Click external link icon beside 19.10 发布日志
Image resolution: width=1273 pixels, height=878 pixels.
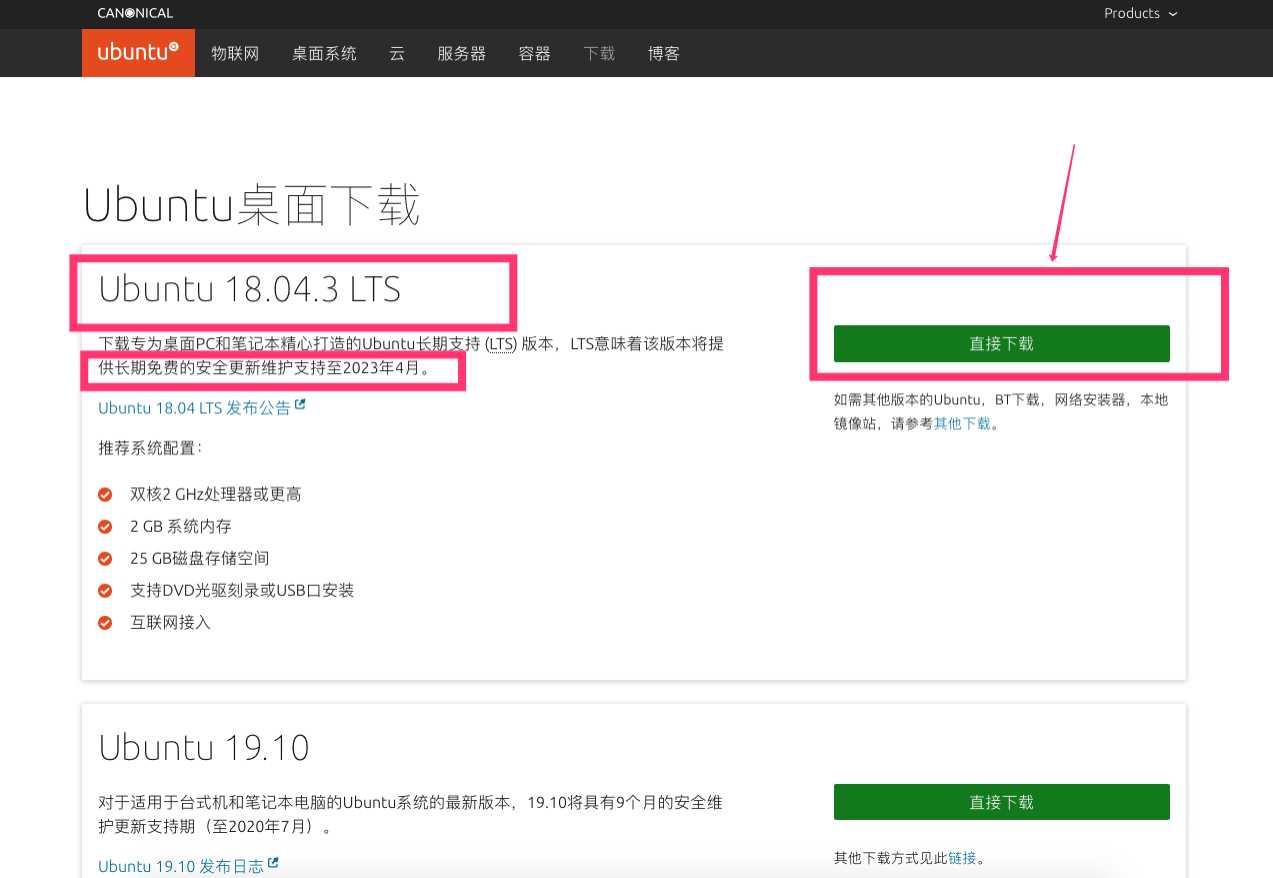click(273, 864)
